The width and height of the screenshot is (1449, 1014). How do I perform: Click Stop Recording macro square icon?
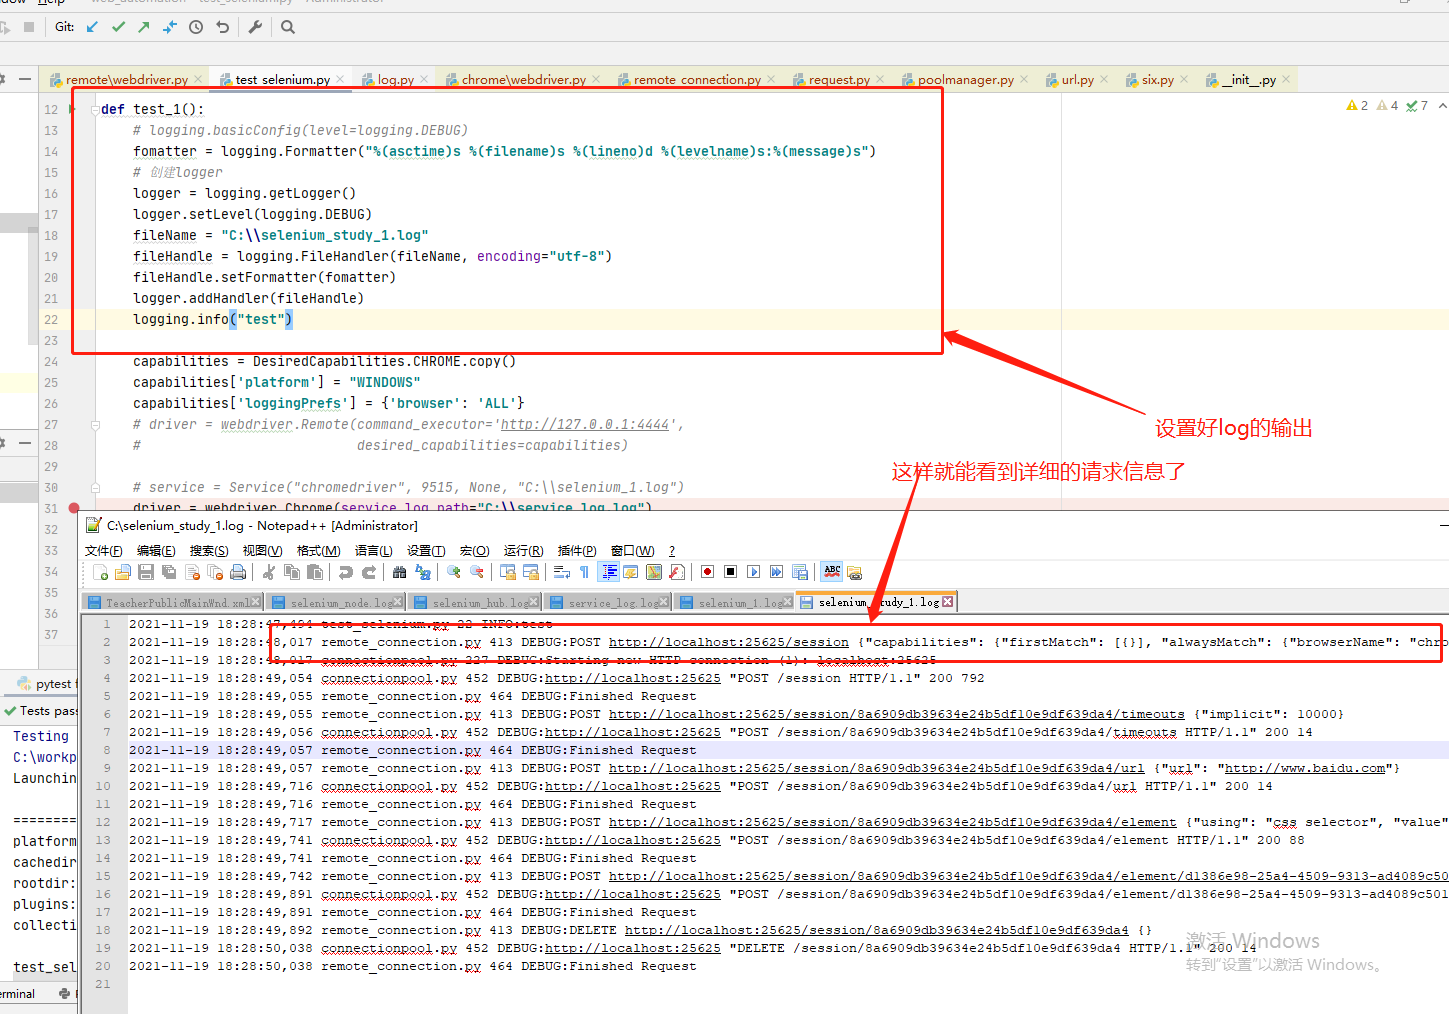(x=730, y=572)
